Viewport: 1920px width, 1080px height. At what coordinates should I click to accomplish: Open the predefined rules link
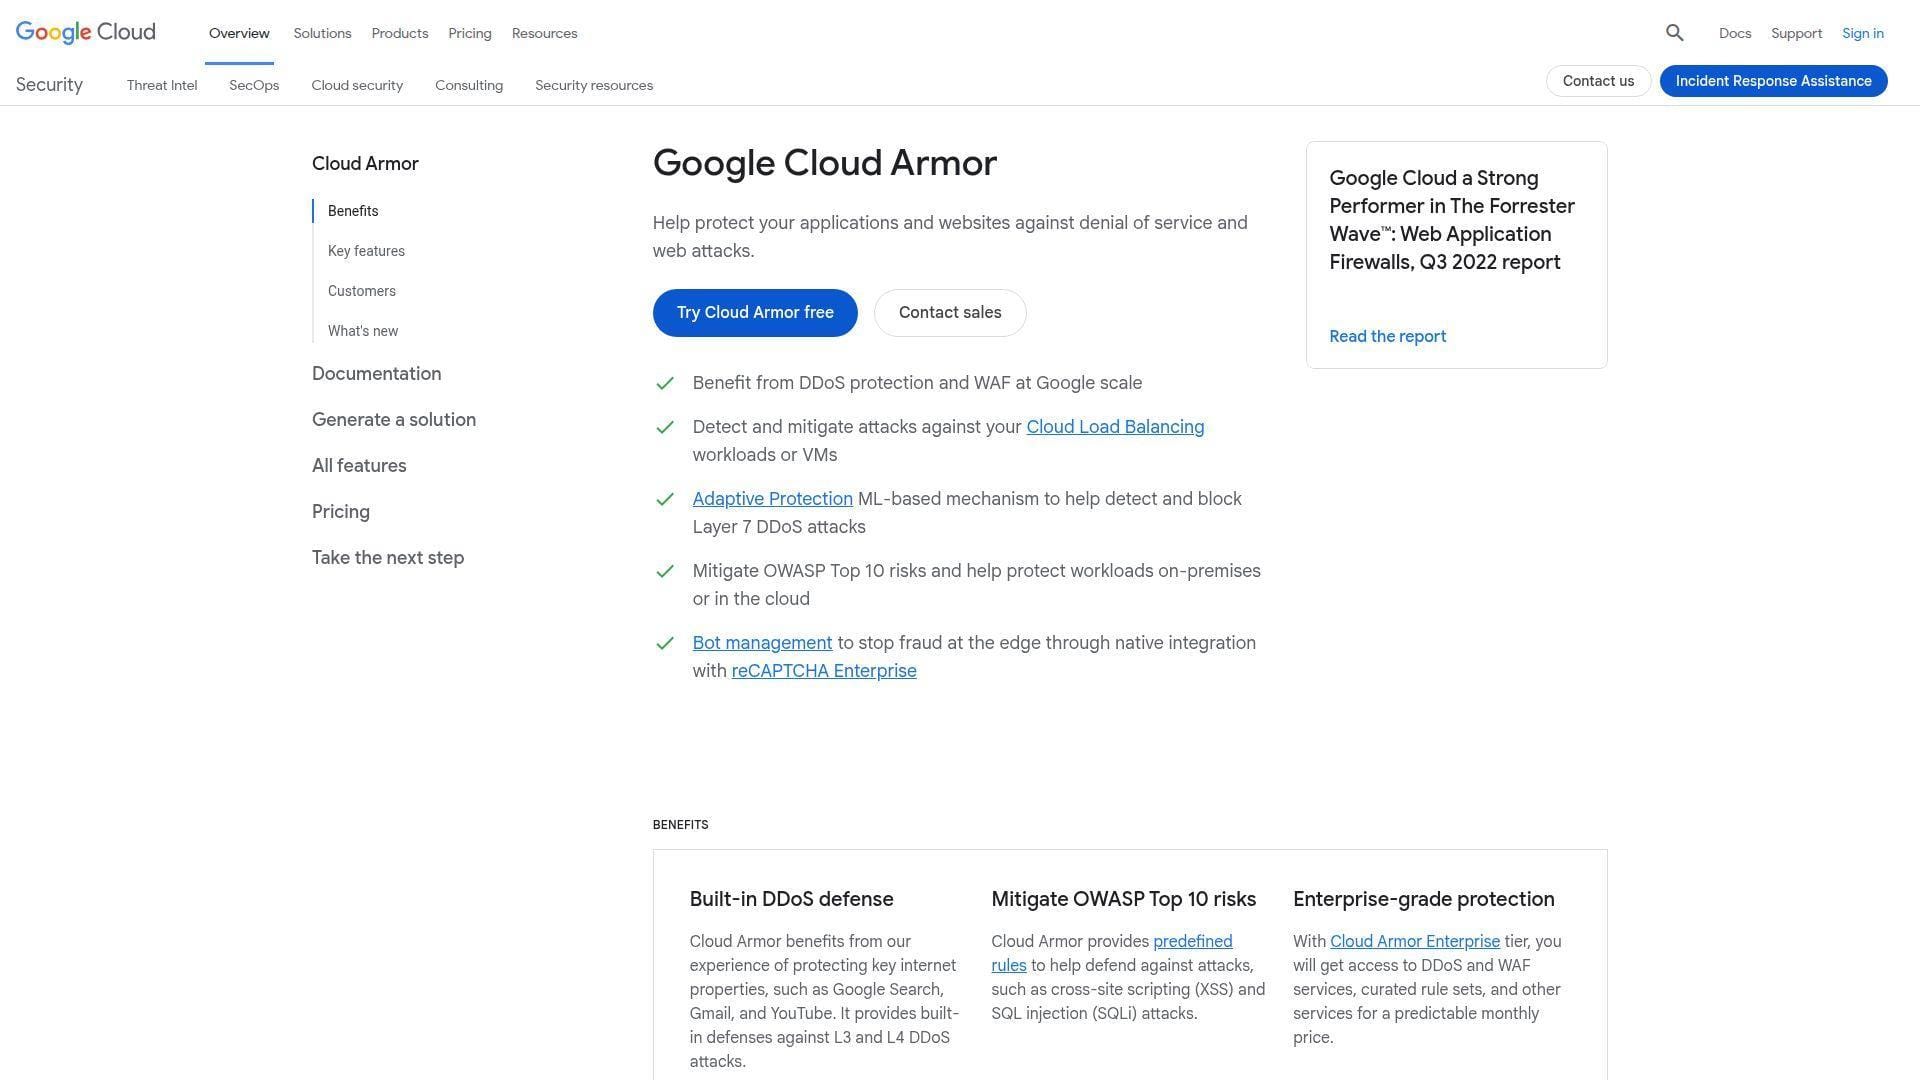[x=1112, y=953]
